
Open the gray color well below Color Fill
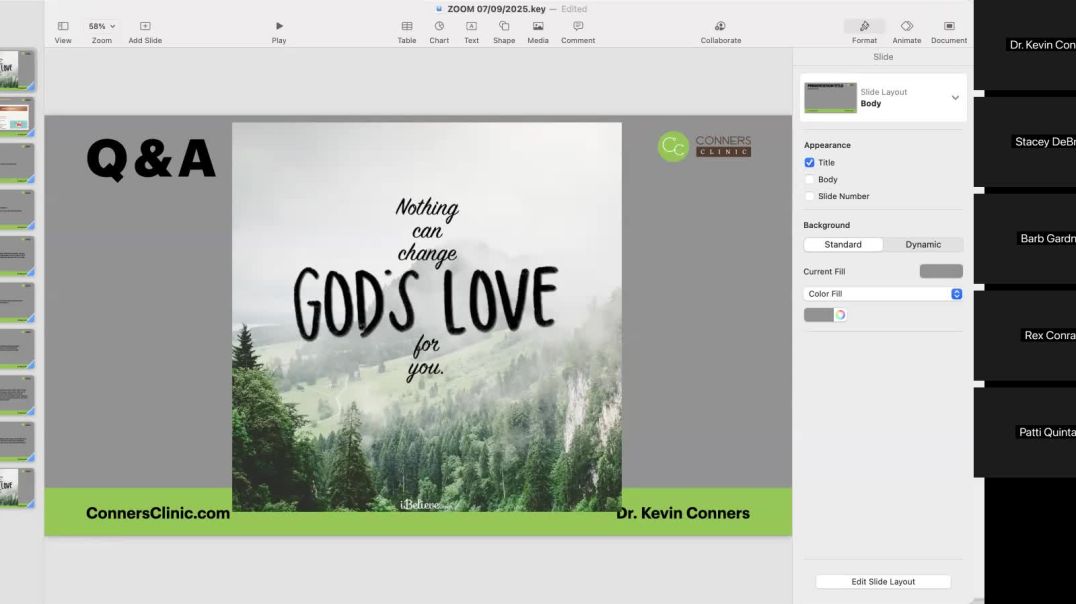pyautogui.click(x=819, y=315)
